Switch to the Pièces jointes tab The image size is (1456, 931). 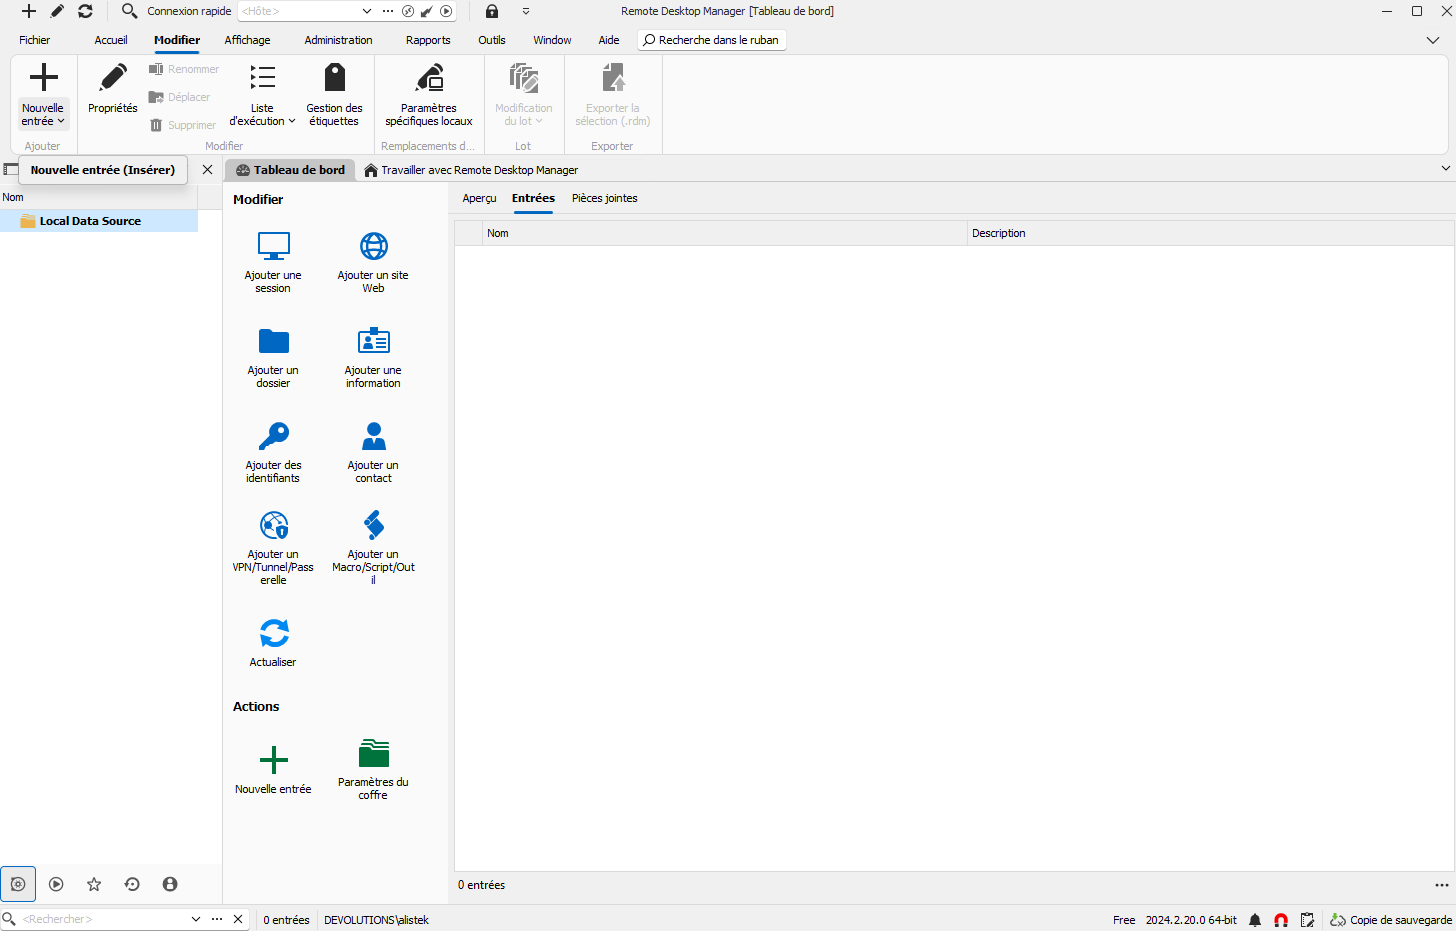click(x=604, y=198)
